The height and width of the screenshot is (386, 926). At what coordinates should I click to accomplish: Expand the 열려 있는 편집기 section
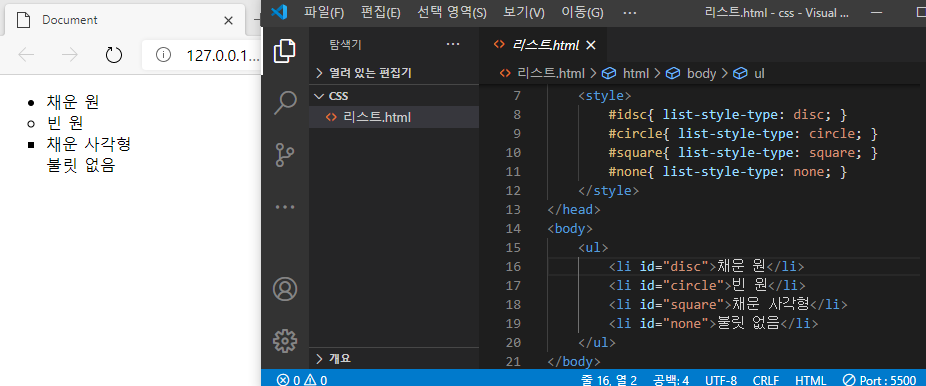tap(394, 73)
